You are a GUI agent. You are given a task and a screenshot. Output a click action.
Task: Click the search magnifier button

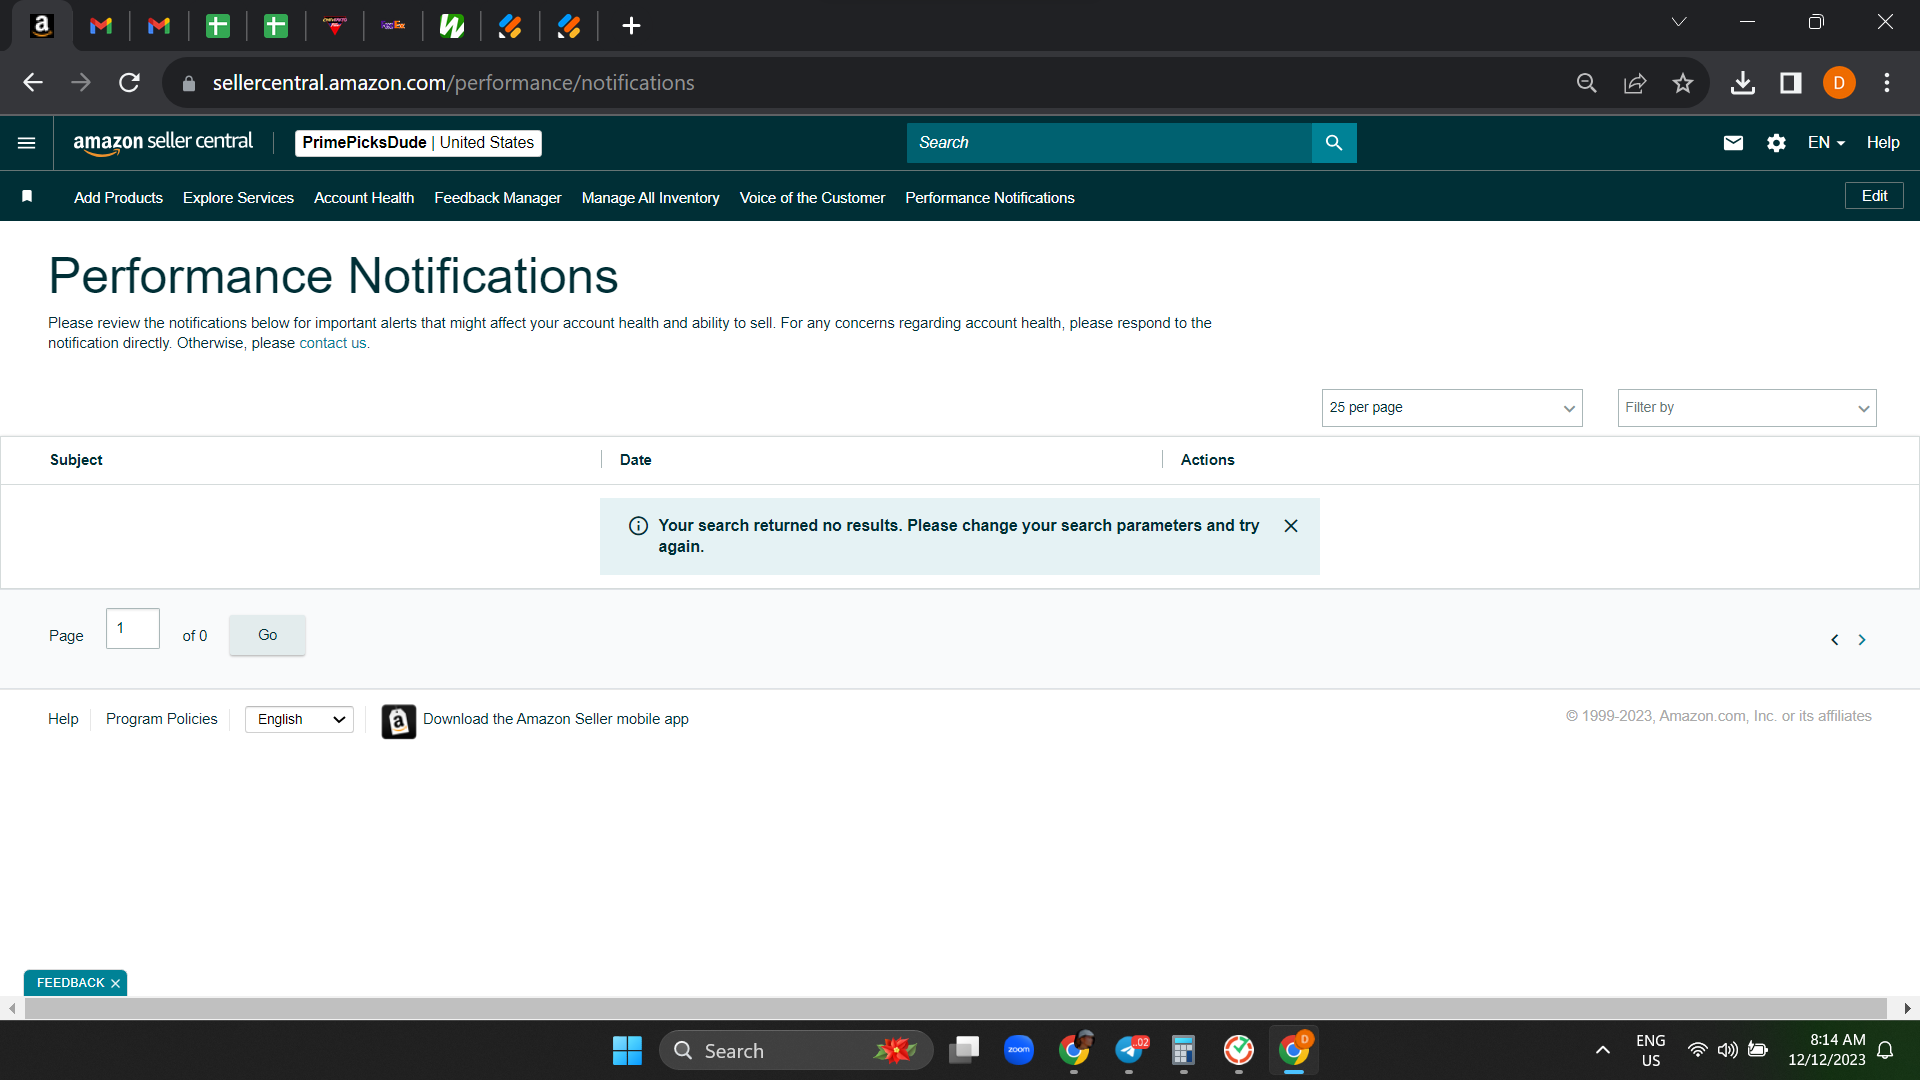coord(1334,143)
